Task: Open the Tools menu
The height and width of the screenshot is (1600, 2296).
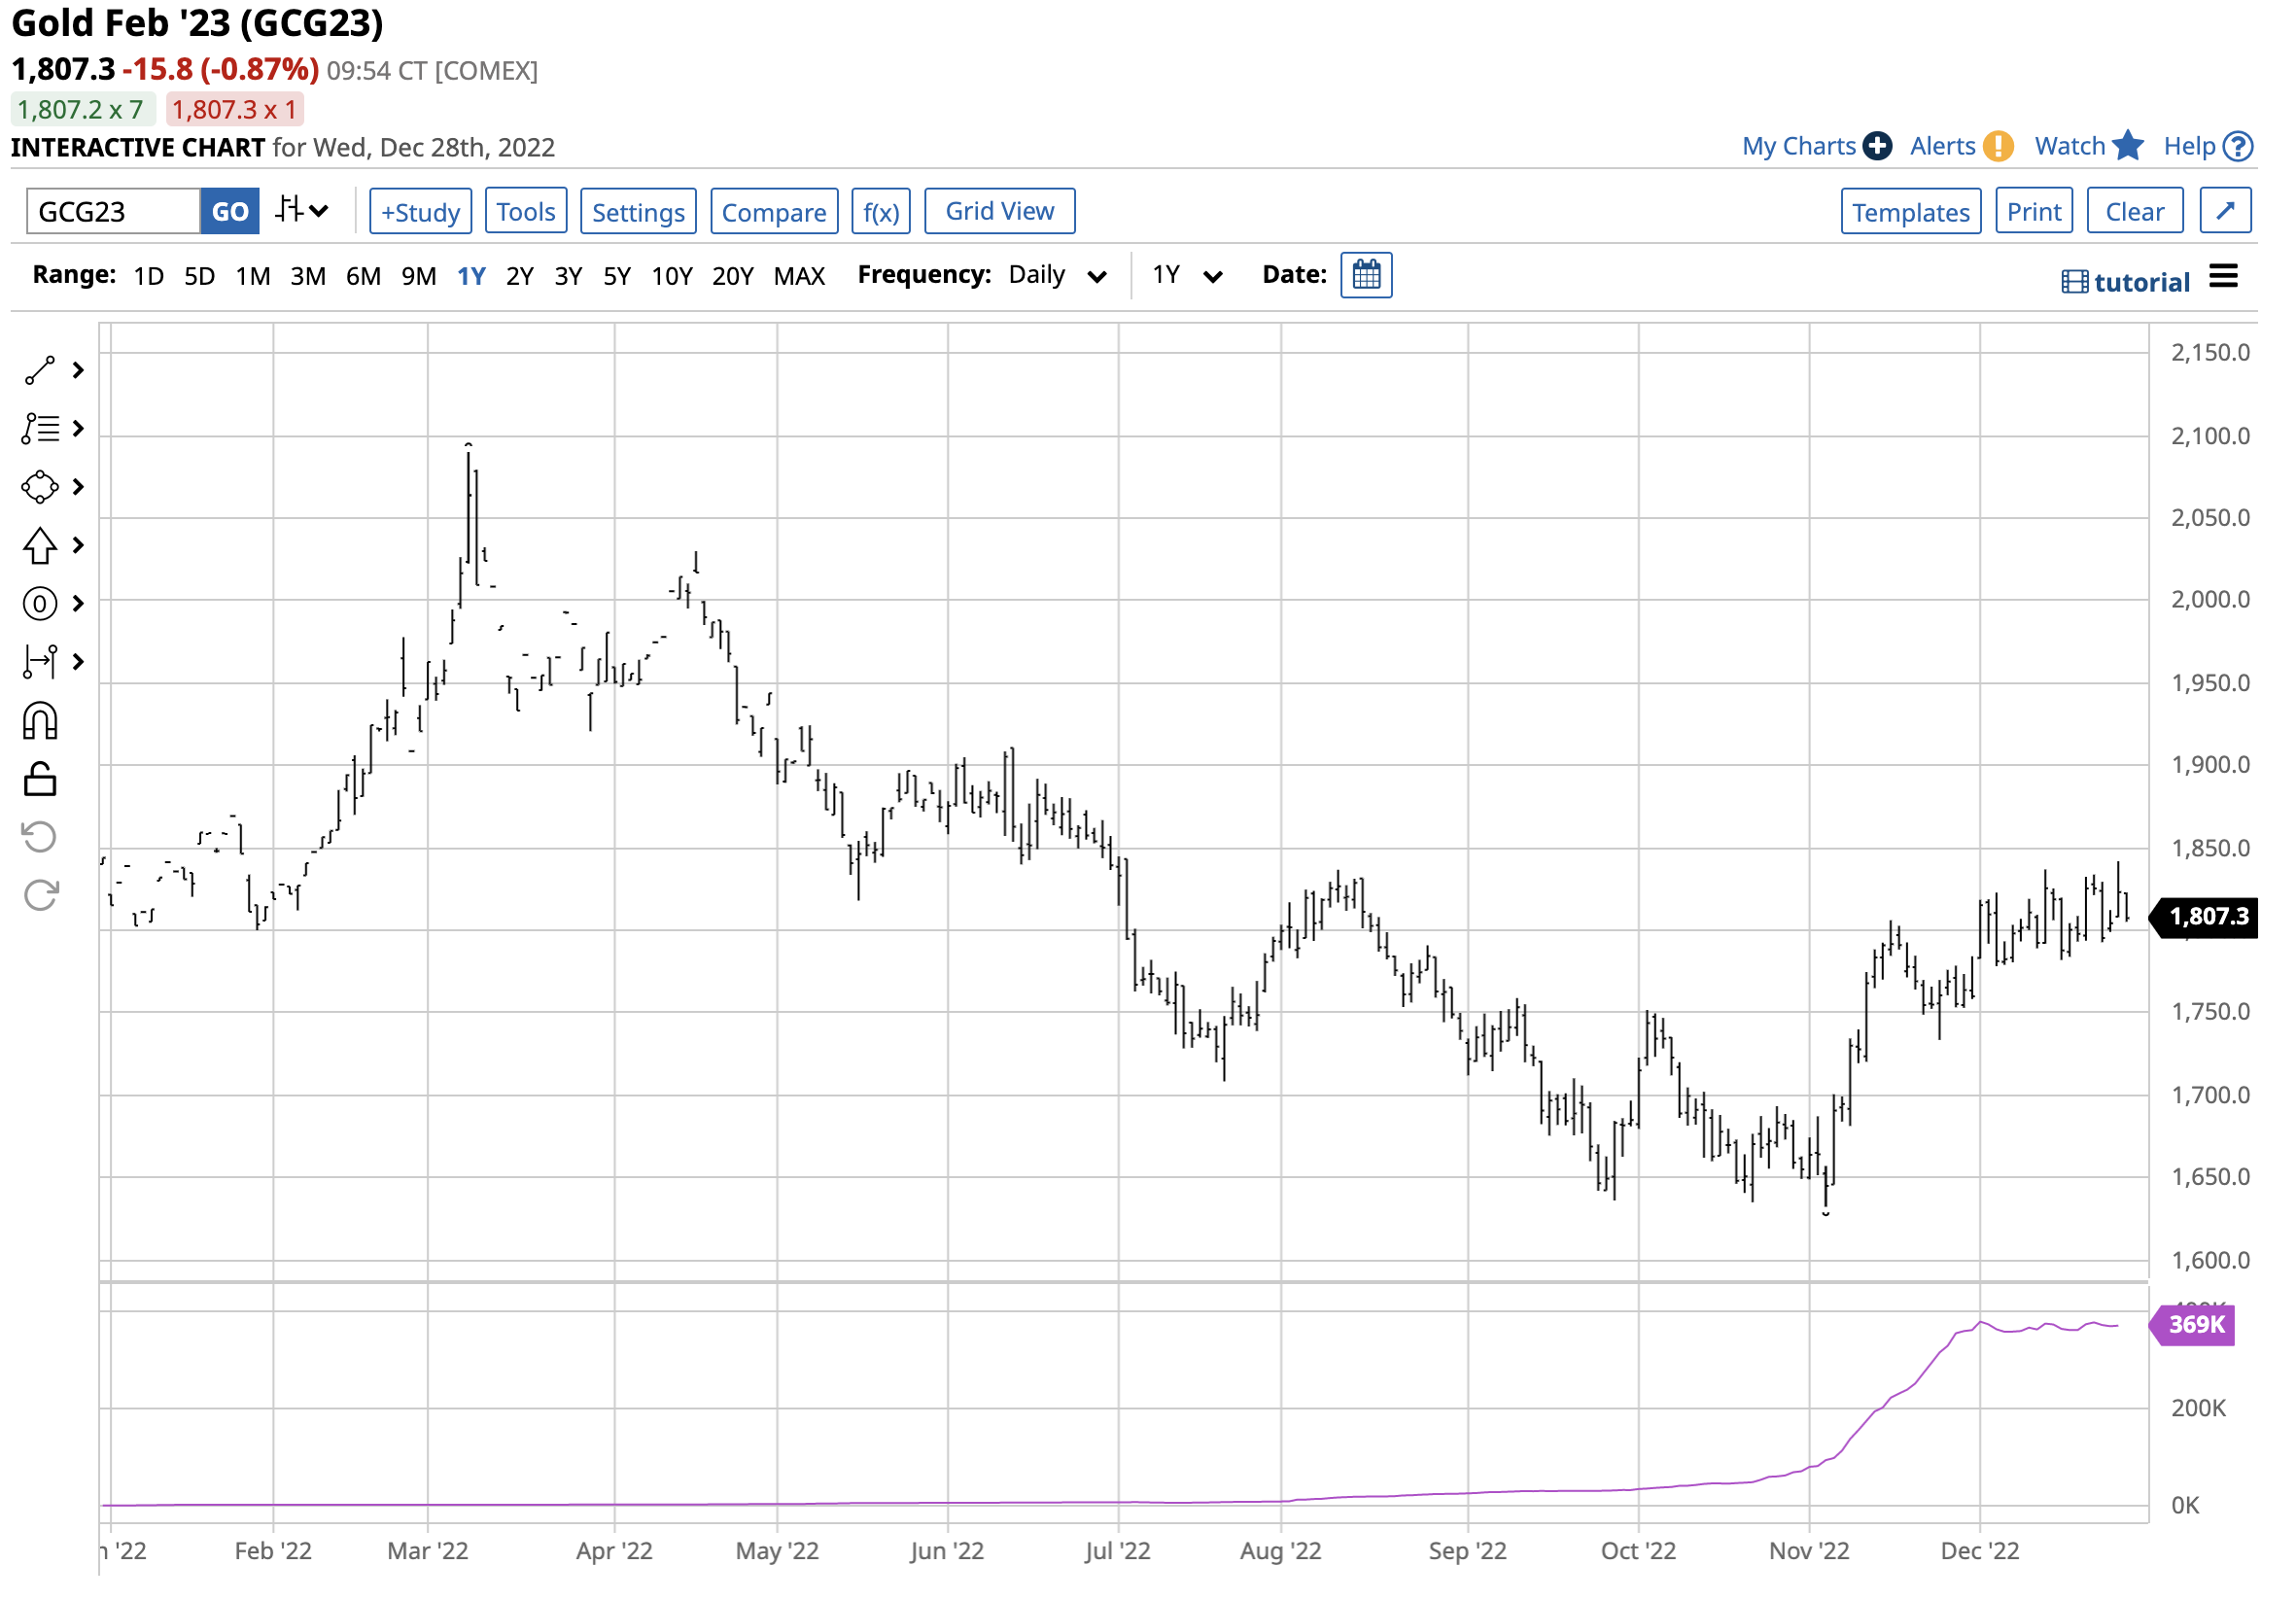Action: coord(526,212)
